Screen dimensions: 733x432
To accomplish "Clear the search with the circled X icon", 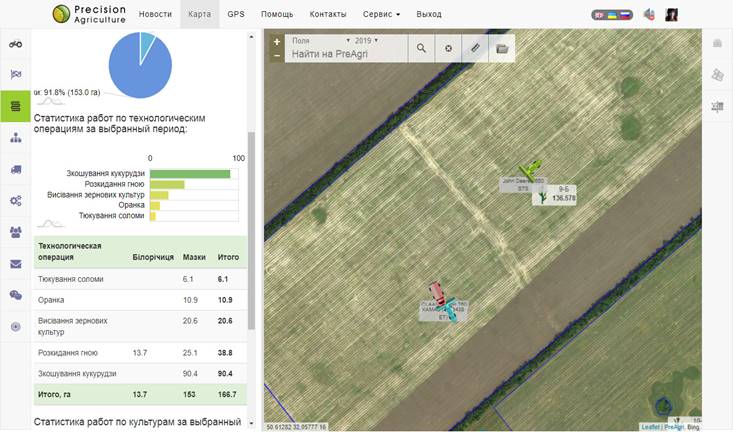I will point(448,48).
